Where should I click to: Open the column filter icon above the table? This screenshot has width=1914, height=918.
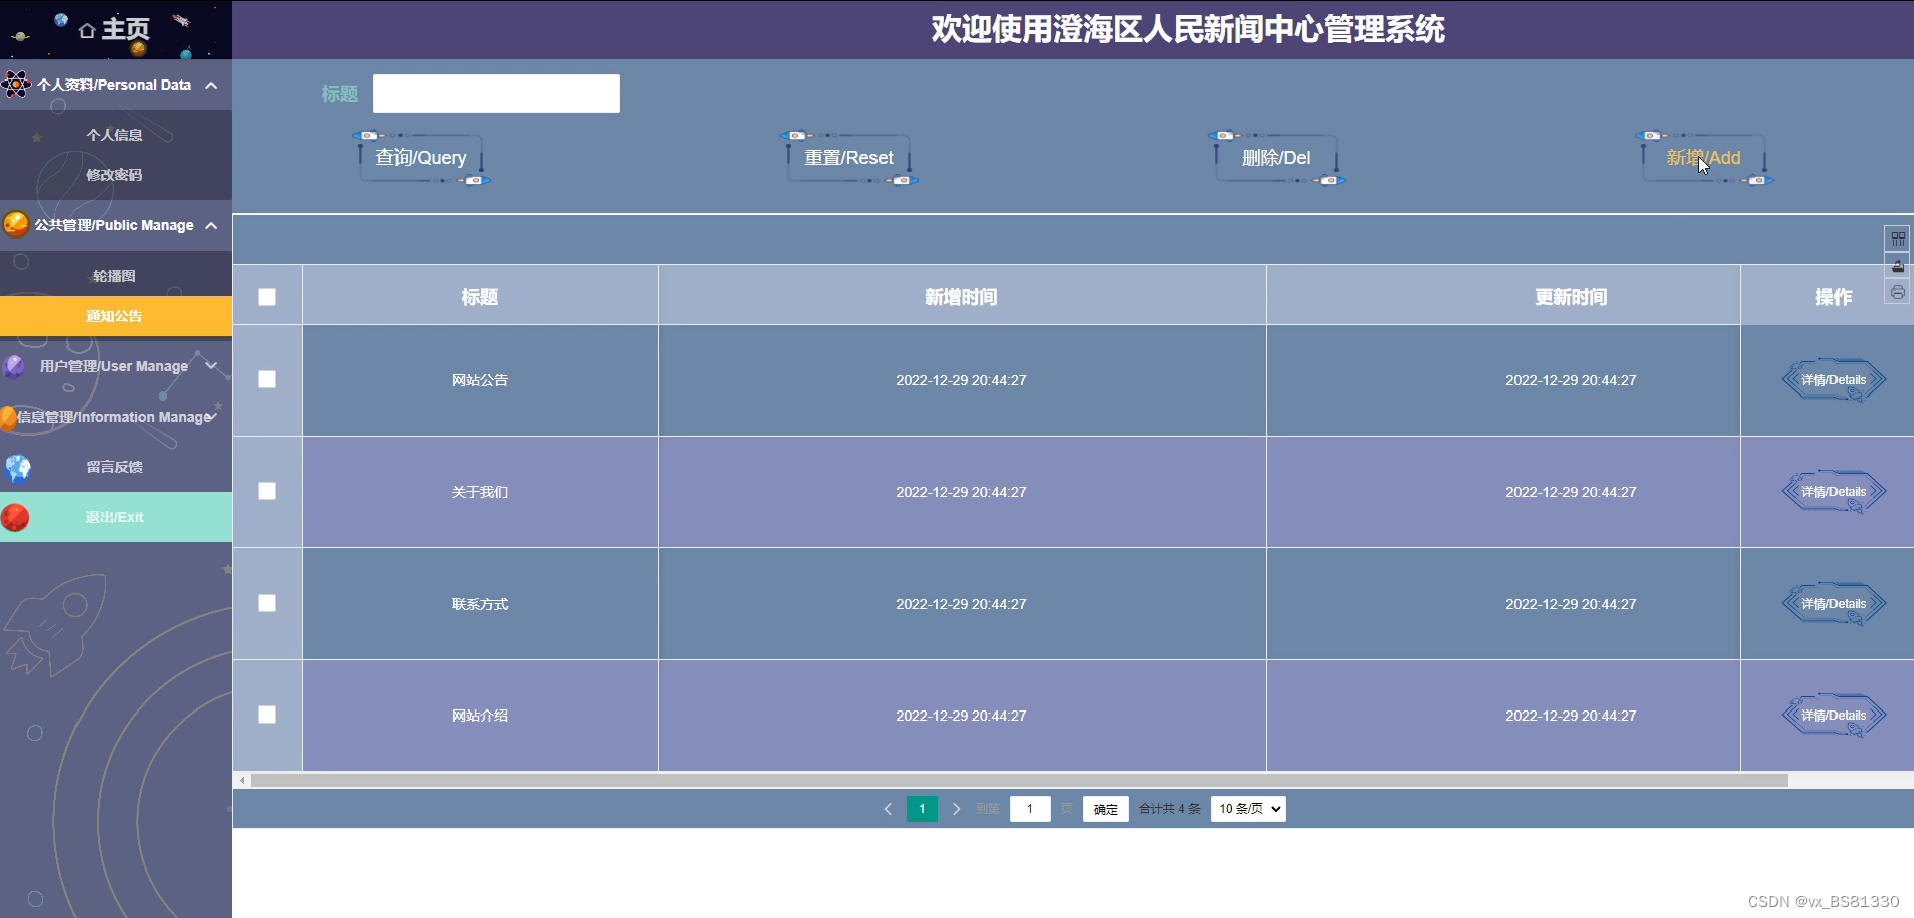1897,238
